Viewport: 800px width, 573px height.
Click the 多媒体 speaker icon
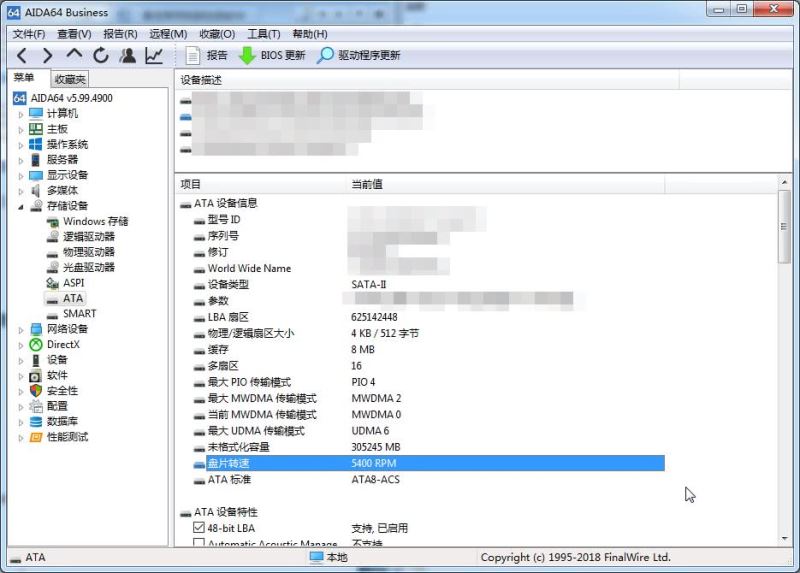35,190
